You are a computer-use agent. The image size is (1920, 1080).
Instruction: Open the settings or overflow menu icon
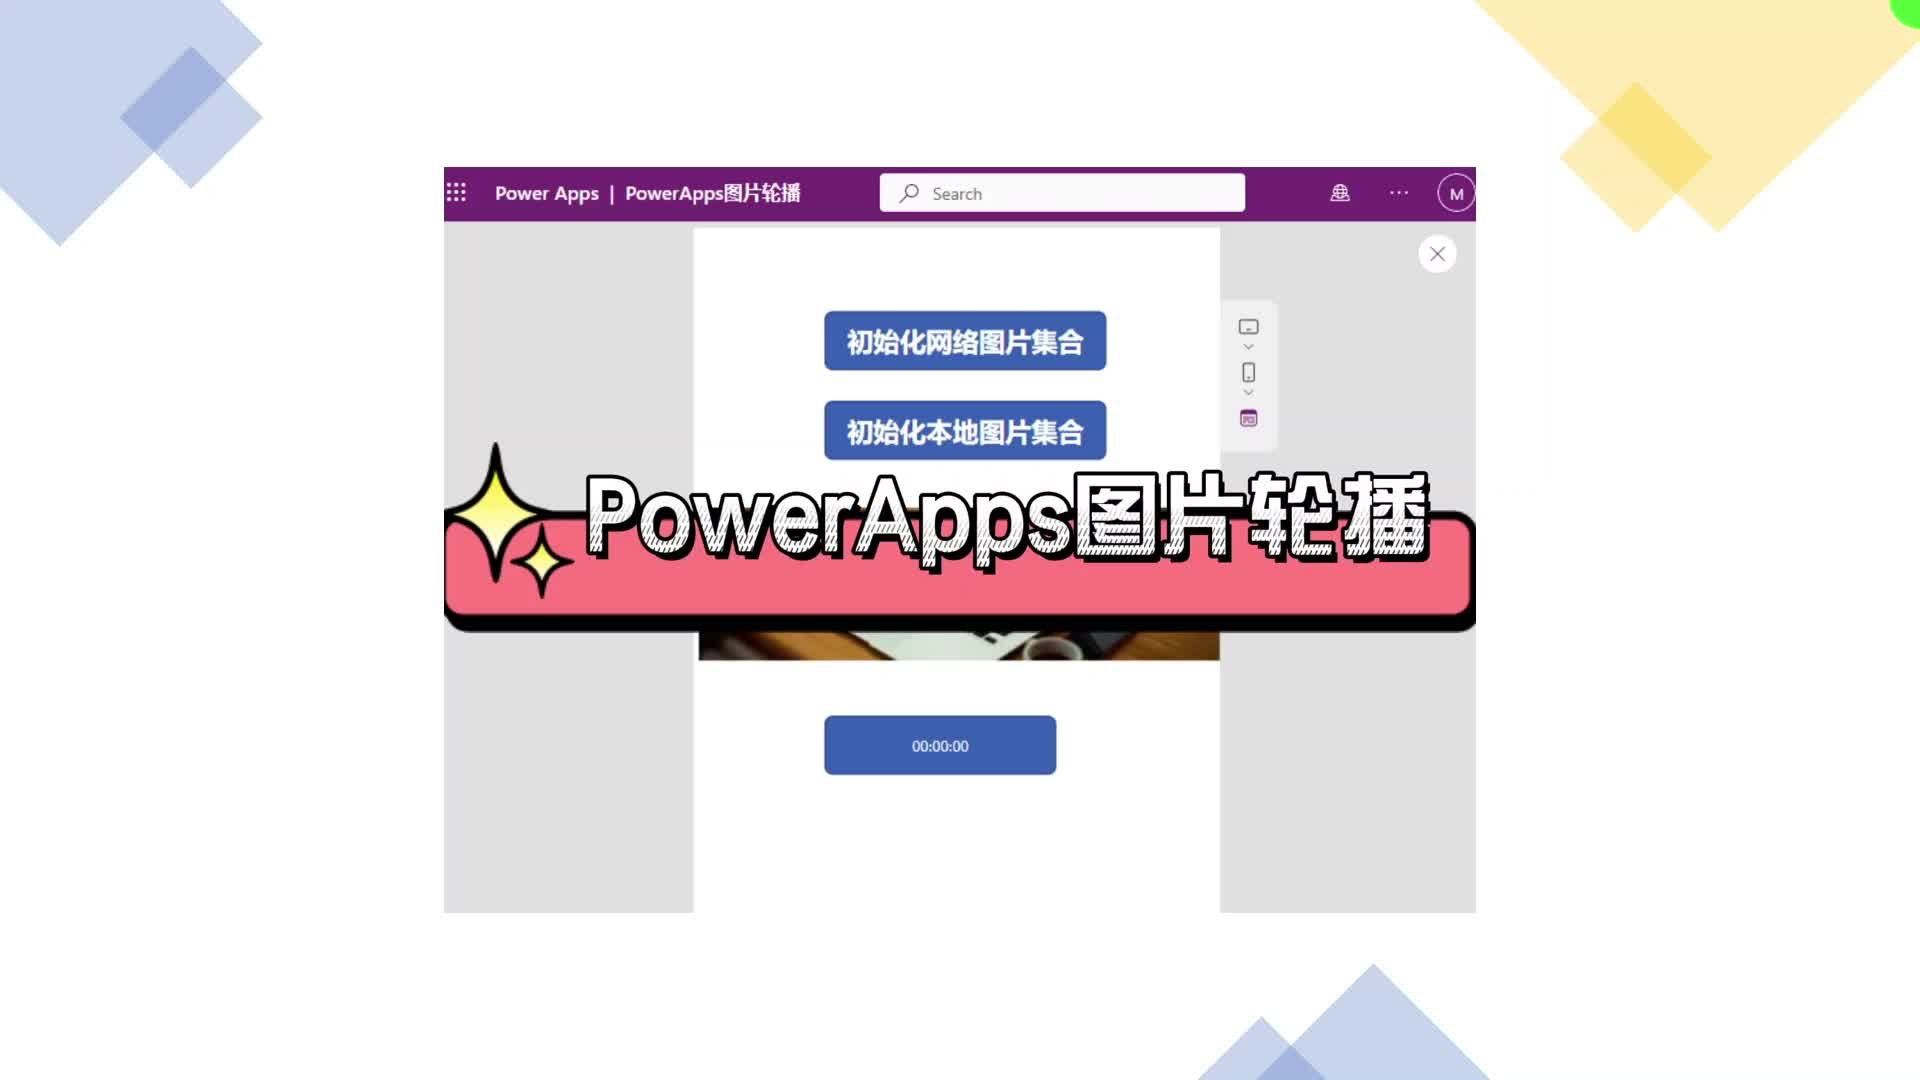(x=1398, y=193)
